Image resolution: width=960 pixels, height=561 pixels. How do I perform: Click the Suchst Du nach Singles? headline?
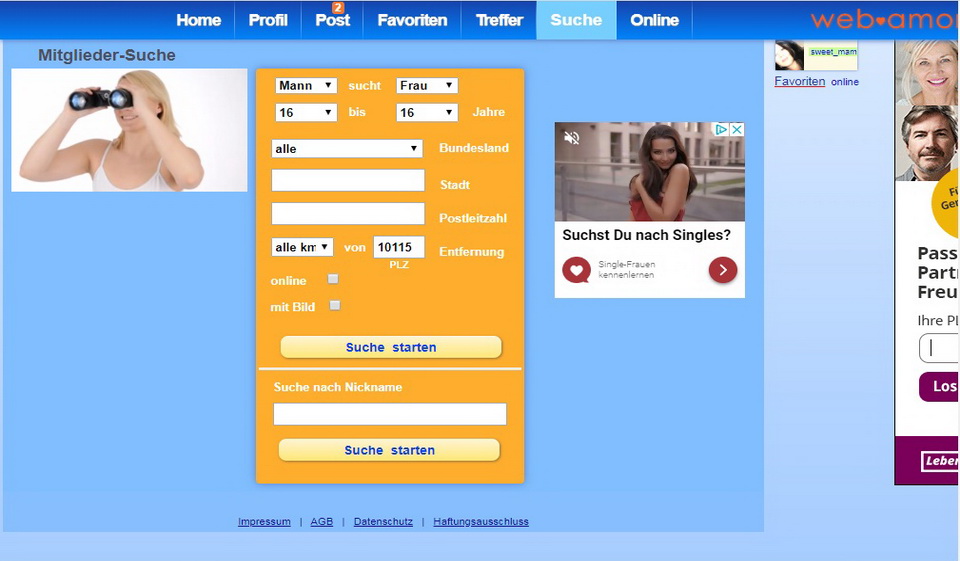pyautogui.click(x=647, y=235)
